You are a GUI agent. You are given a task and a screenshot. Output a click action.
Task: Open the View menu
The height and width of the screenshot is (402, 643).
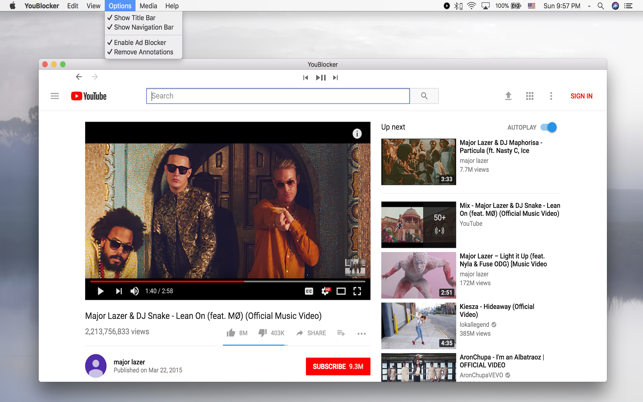(x=93, y=6)
